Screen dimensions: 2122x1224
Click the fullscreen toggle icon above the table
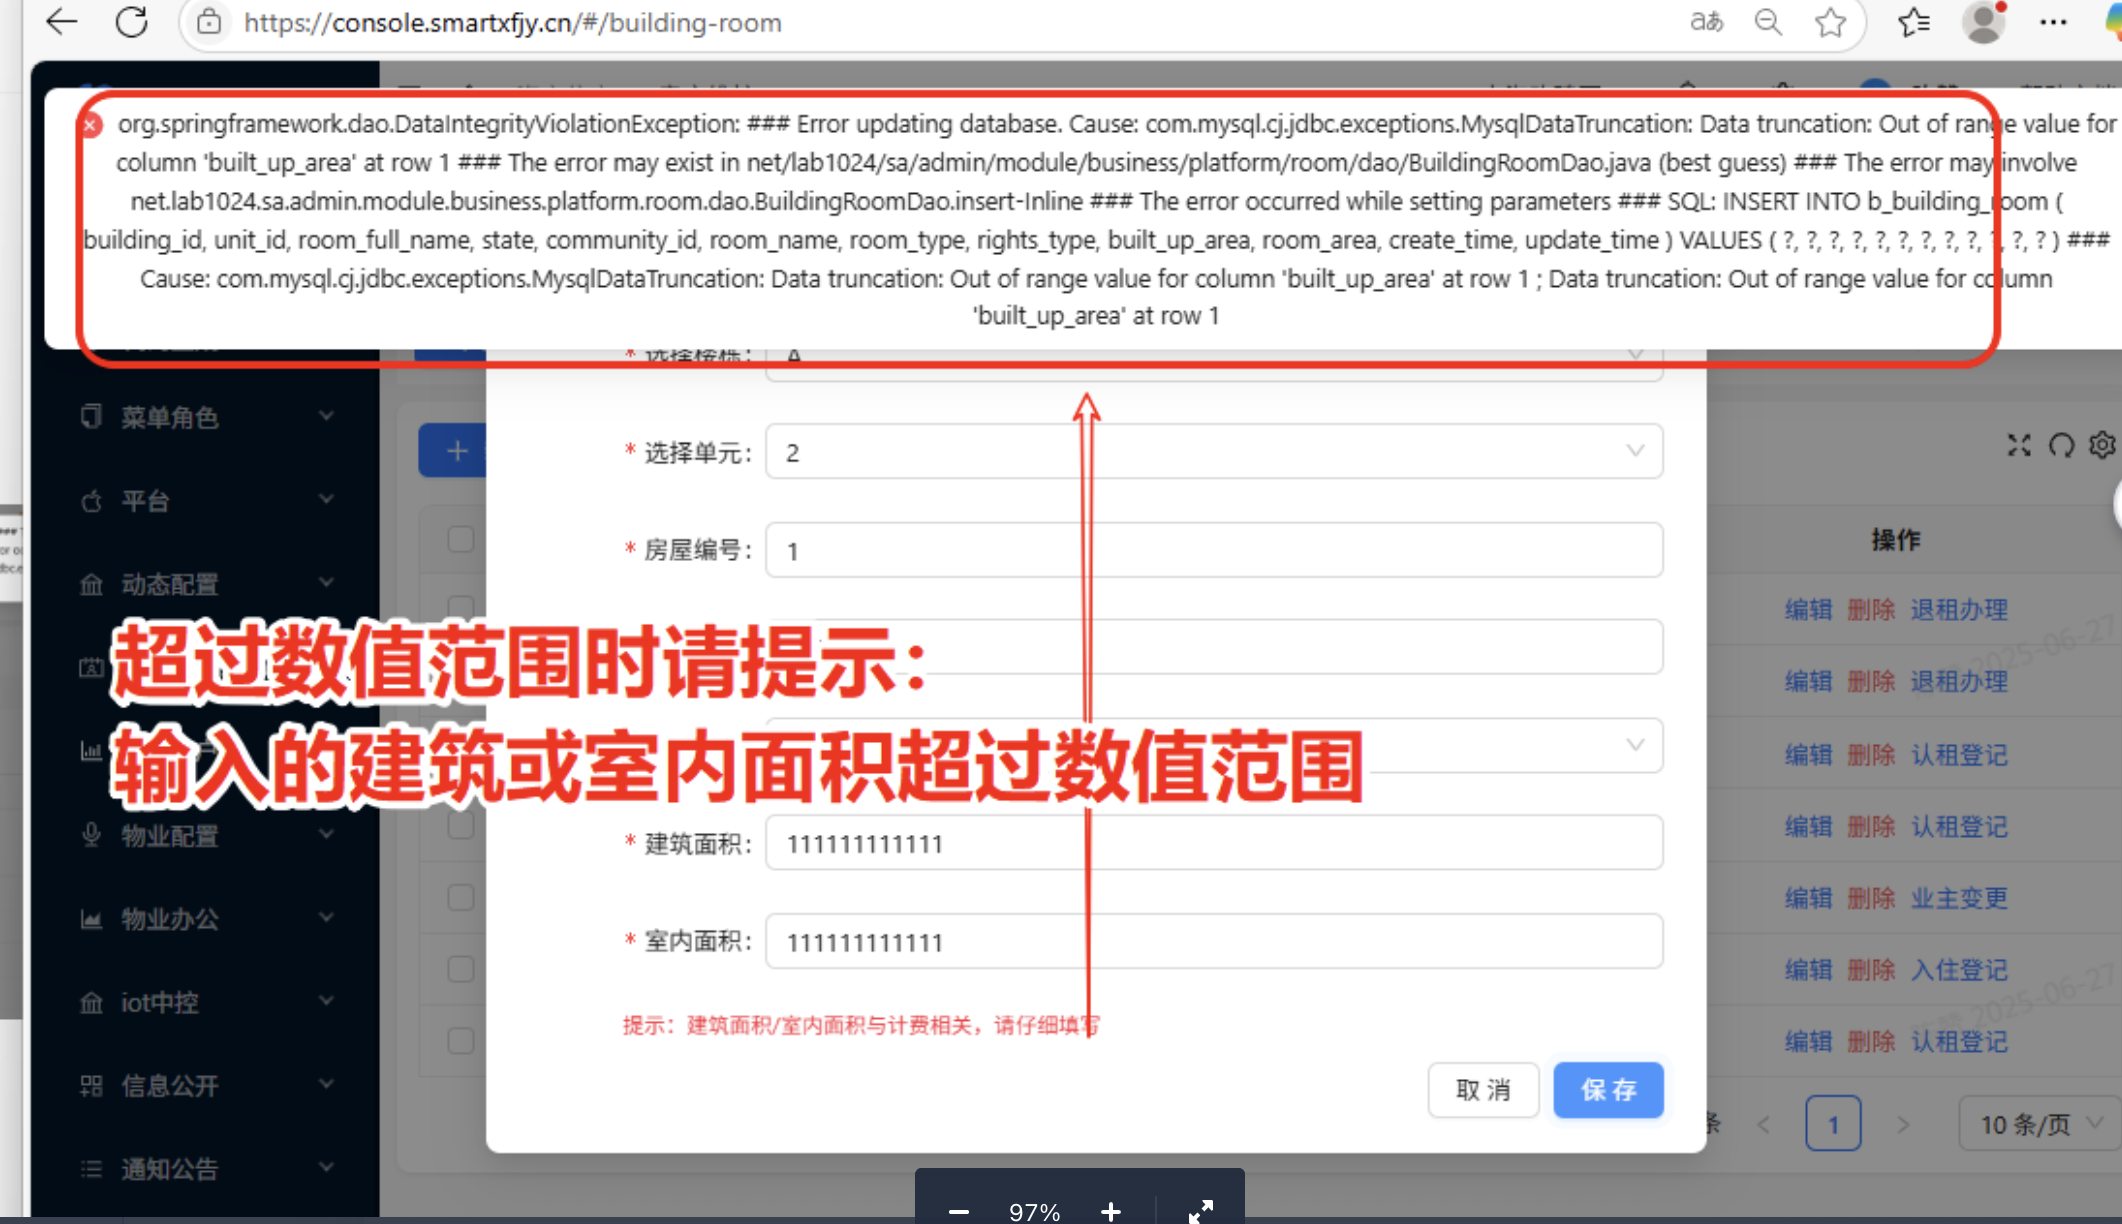[2020, 445]
